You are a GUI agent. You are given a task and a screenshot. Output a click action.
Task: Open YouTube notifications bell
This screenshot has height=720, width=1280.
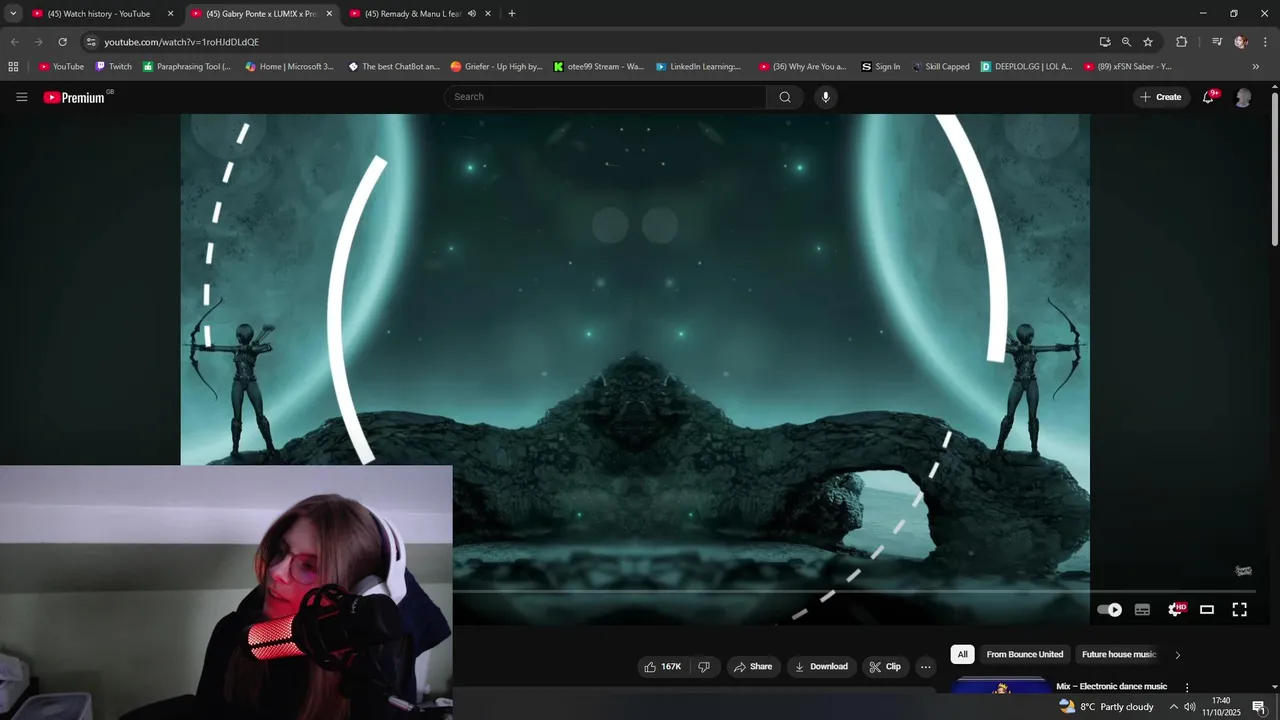pos(1208,97)
